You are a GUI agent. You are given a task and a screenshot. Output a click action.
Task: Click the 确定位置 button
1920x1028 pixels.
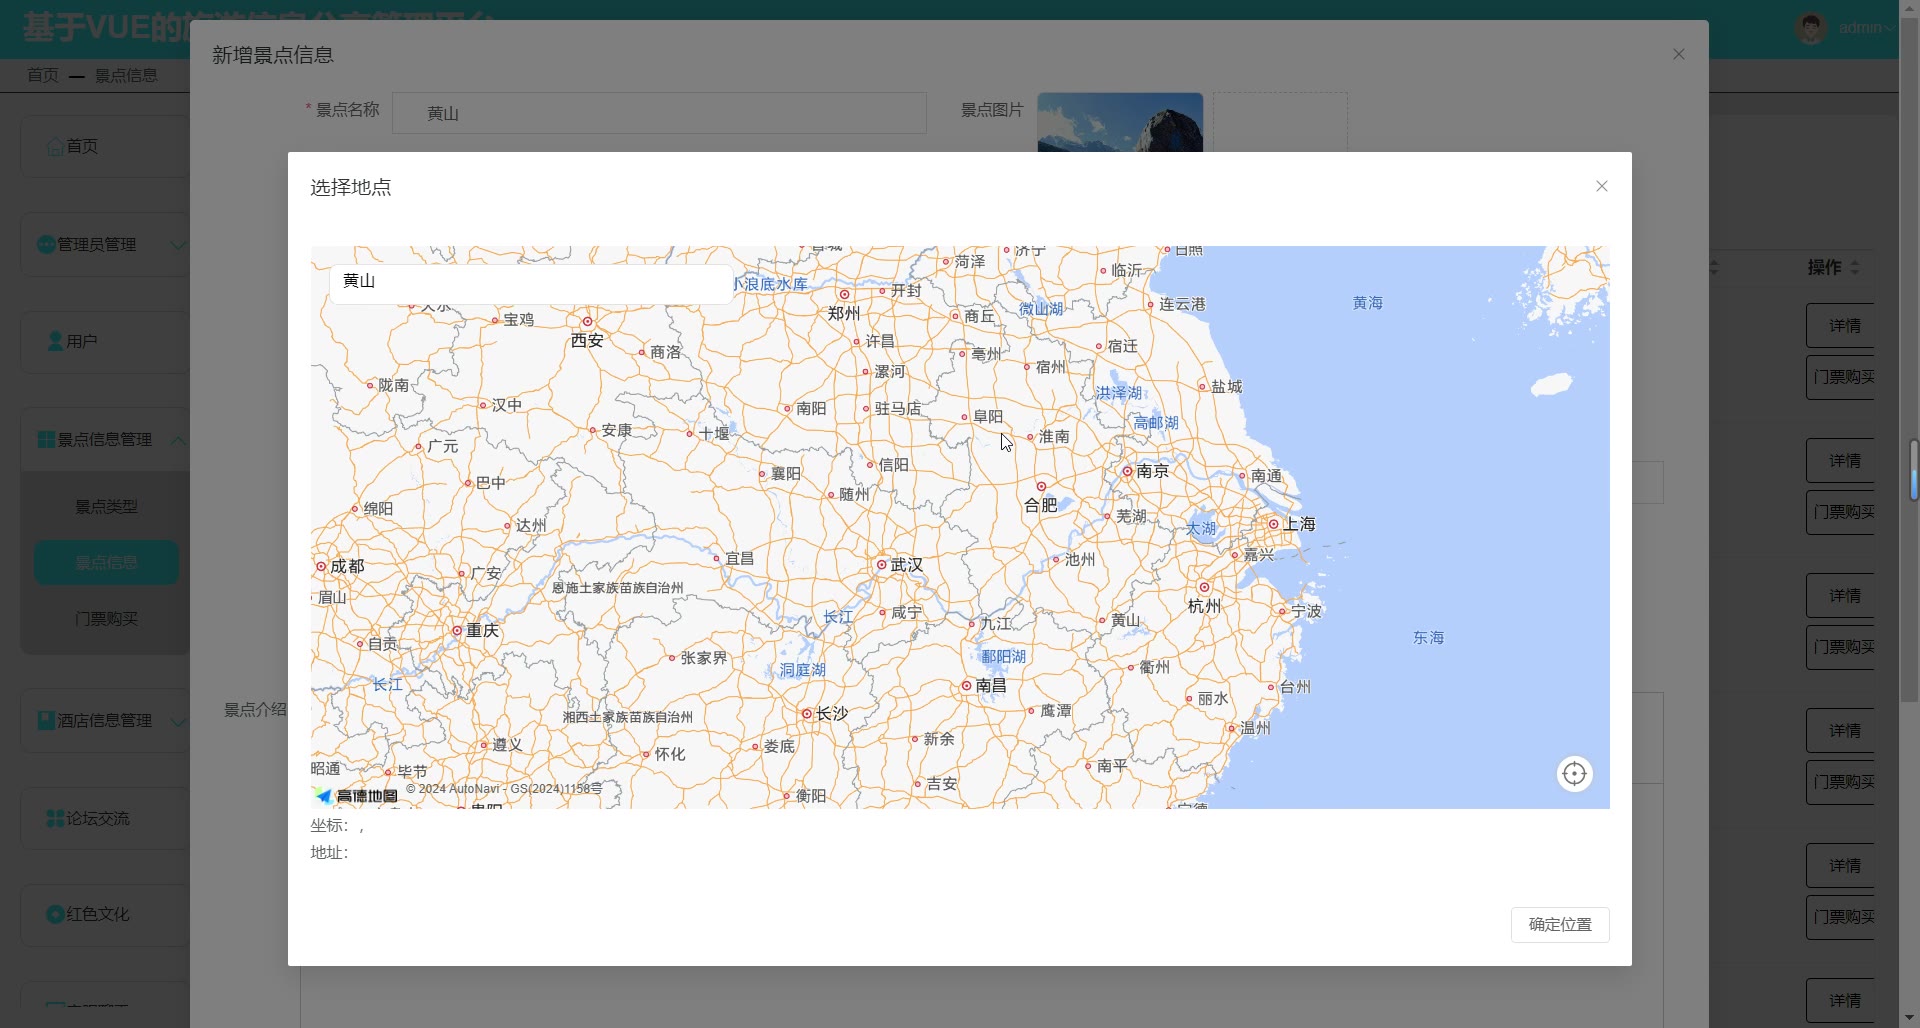(x=1559, y=925)
